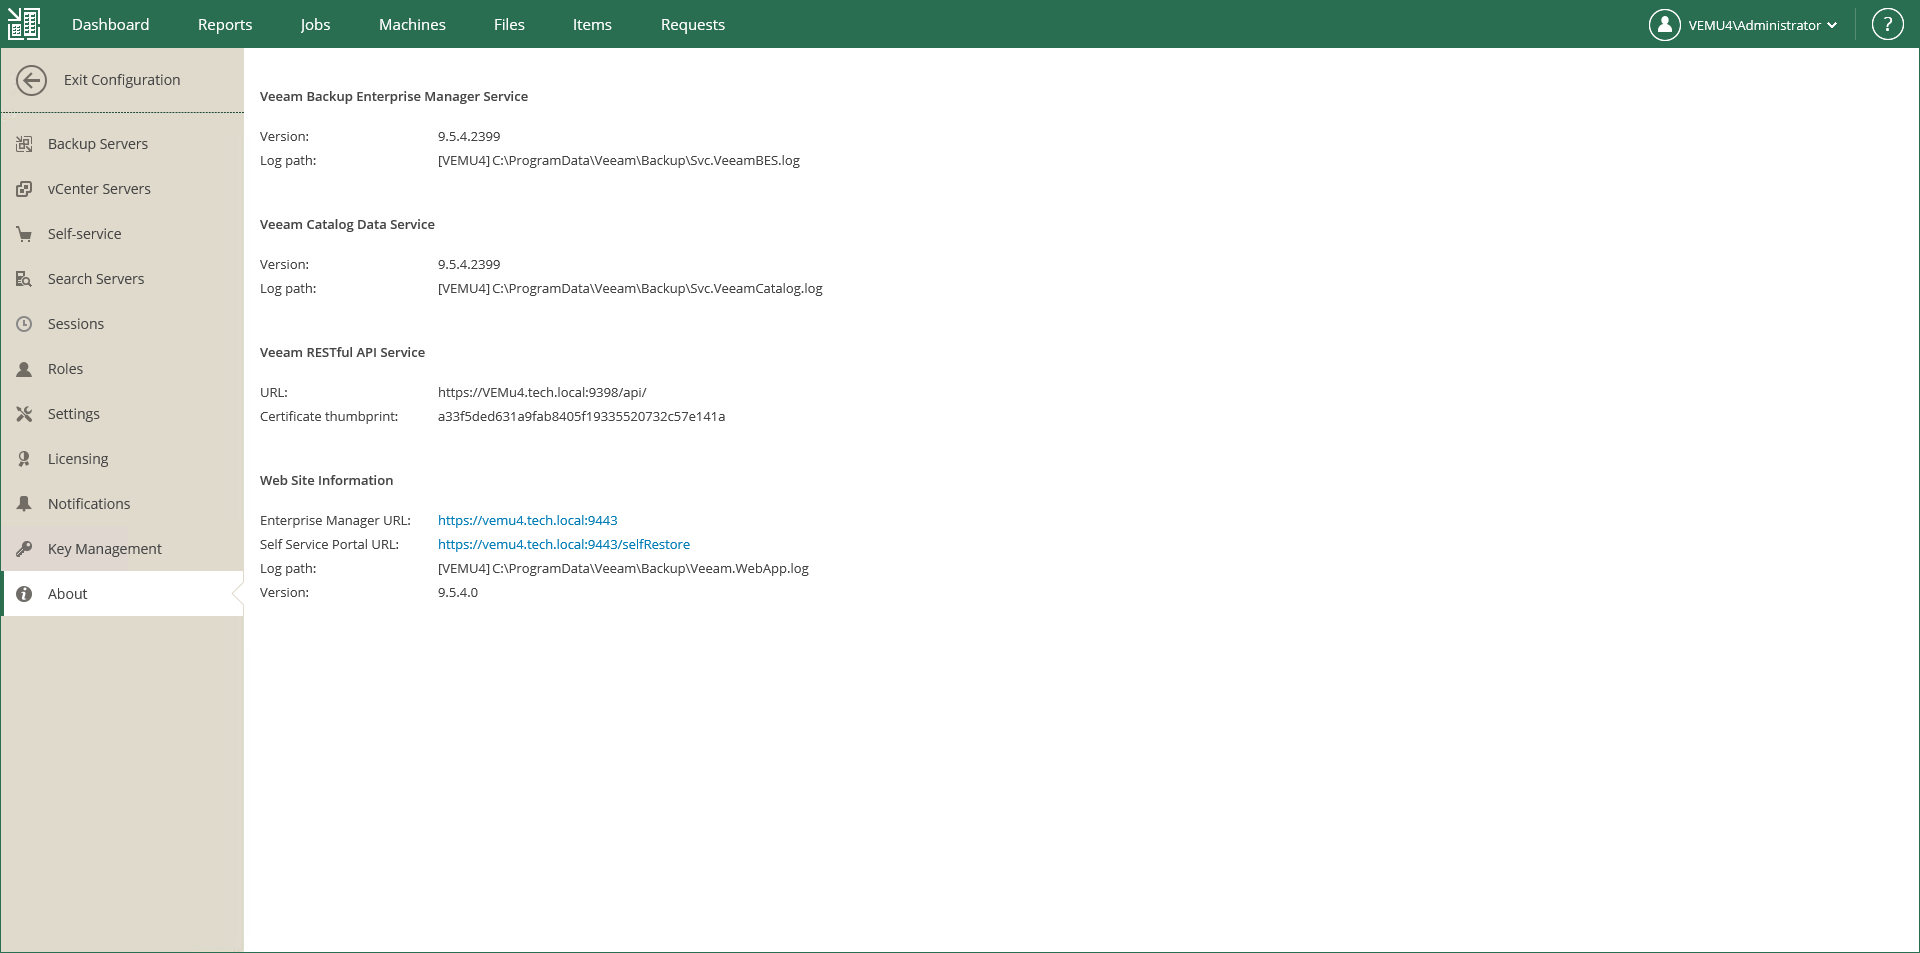The width and height of the screenshot is (1920, 953).
Task: Click the Certificate thumbprint label
Action: pyautogui.click(x=329, y=416)
